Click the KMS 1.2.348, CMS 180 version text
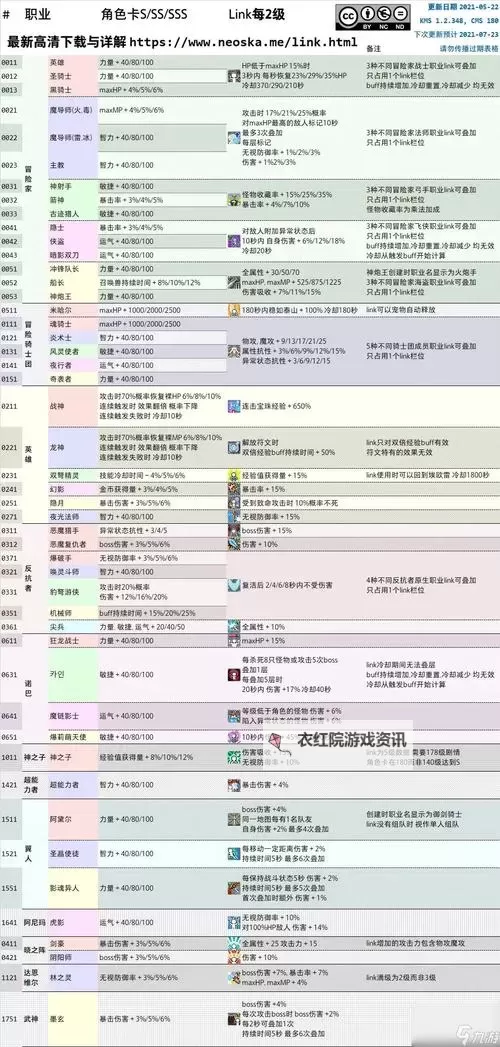 tap(459, 20)
